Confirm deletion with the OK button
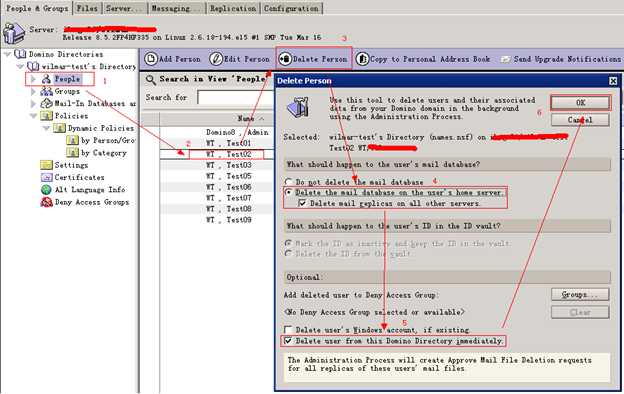This screenshot has width=624, height=394. (x=580, y=103)
